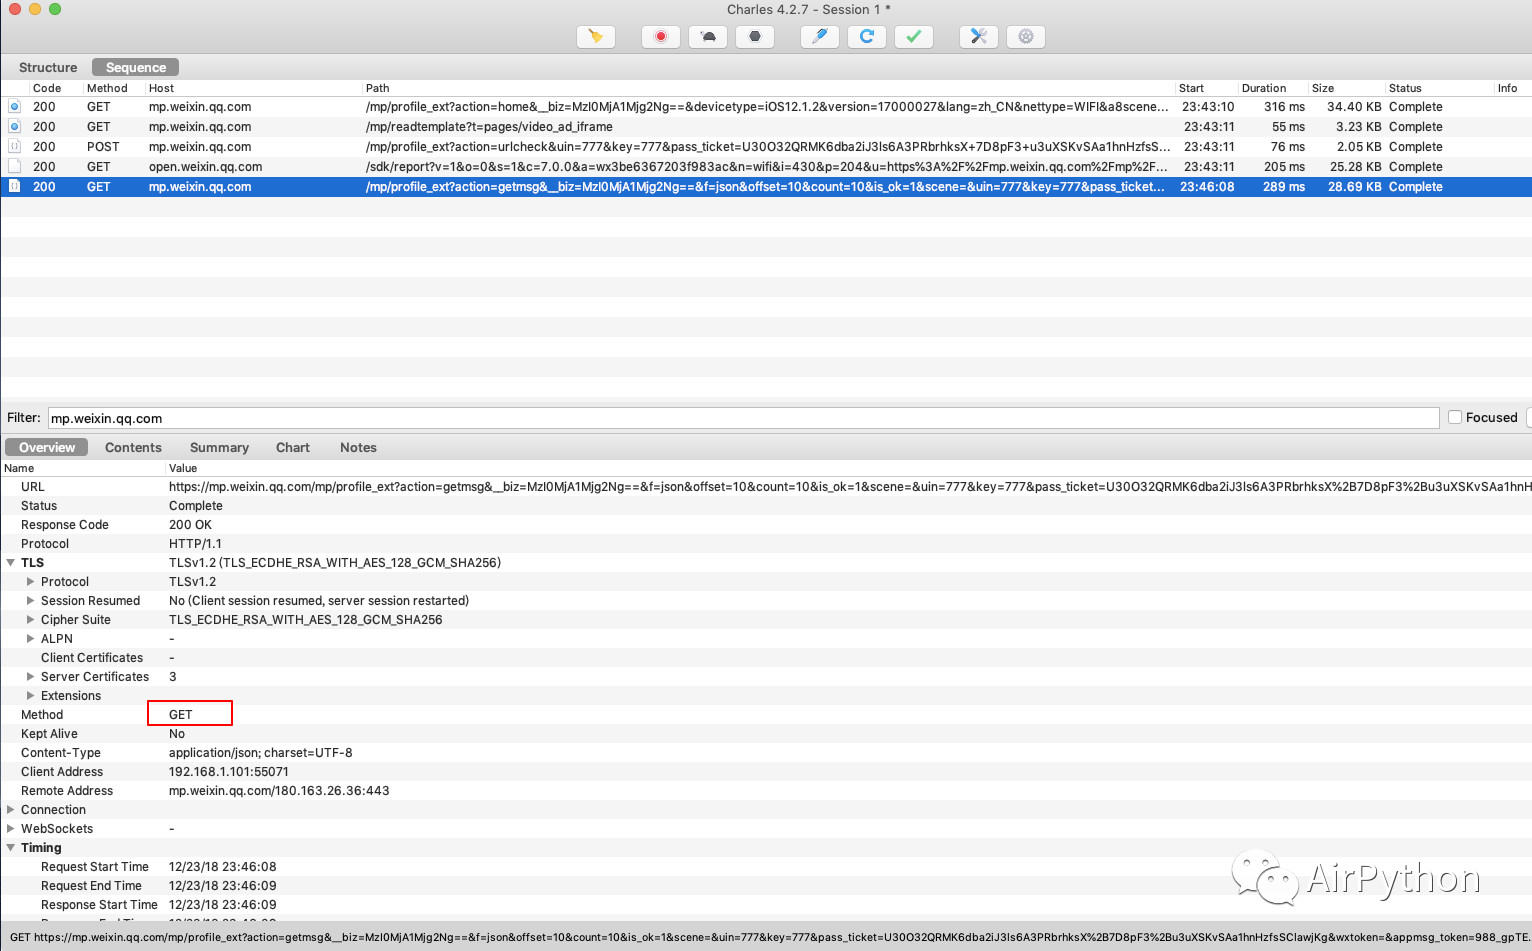Image resolution: width=1532 pixels, height=951 pixels.
Task: Select the Client Address 192.168.1.101:55071 value
Action: click(x=229, y=772)
